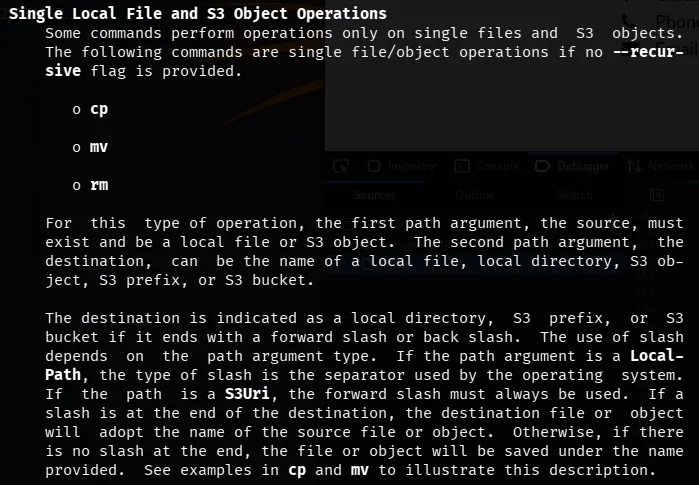The image size is (699, 485).
Task: Click the bold '--recur-' flag text
Action: point(648,52)
